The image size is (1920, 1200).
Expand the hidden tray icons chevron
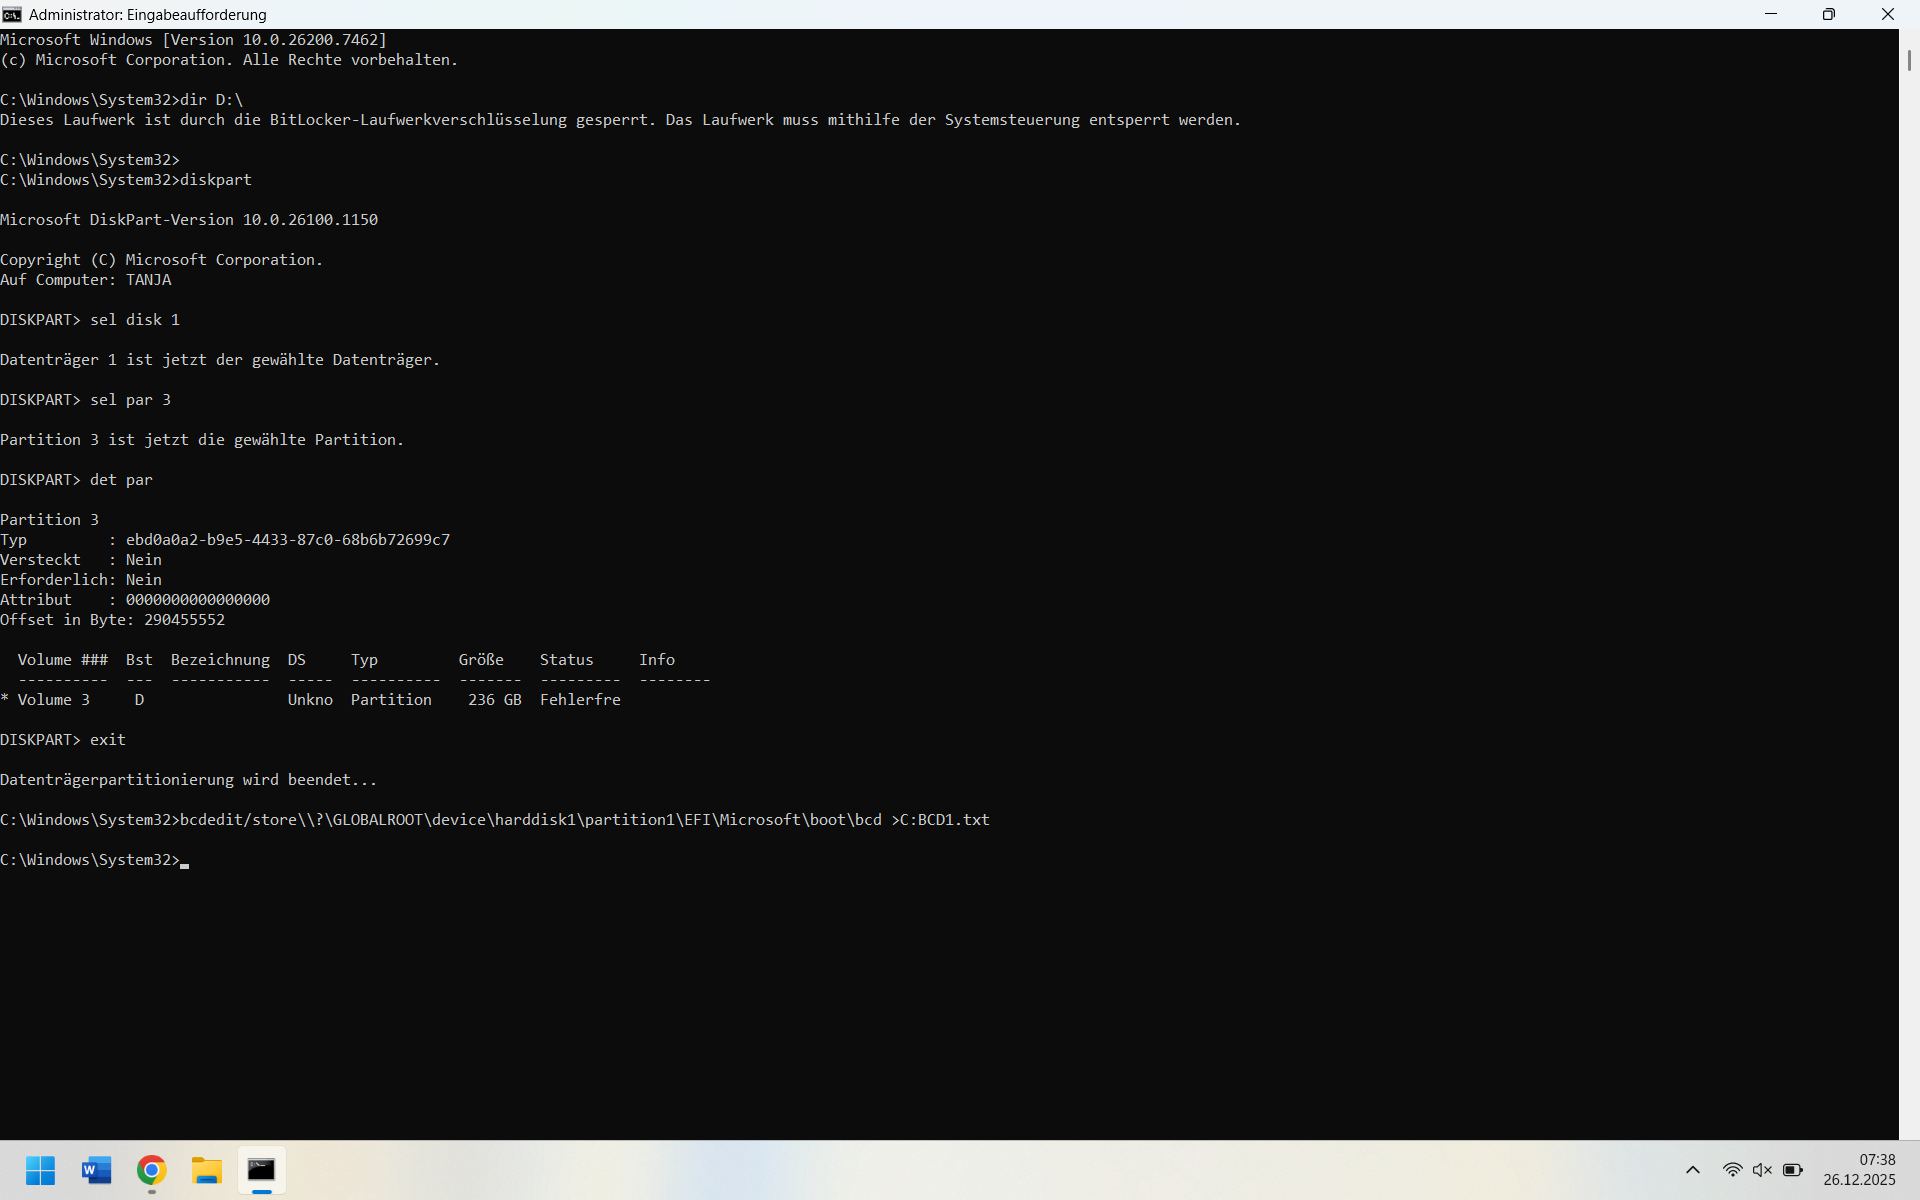coord(1693,1170)
